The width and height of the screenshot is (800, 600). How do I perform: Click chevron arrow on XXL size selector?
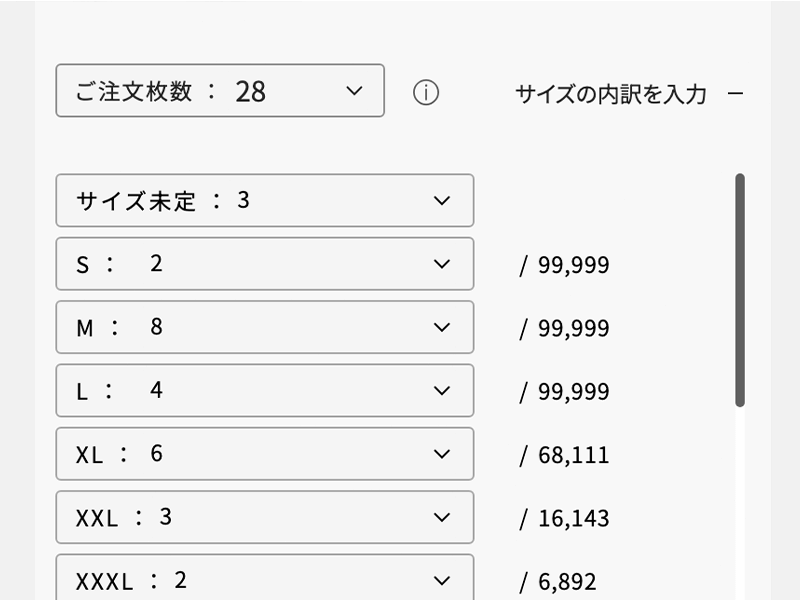[442, 517]
